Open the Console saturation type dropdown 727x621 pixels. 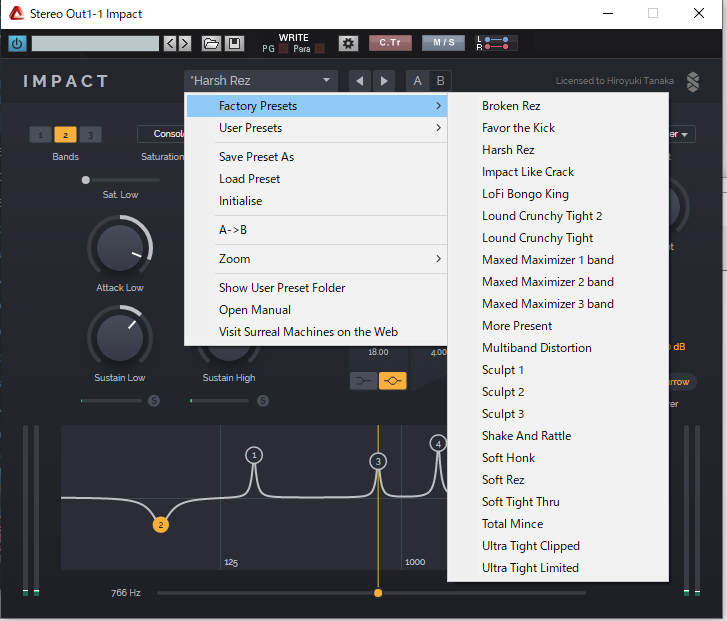tap(161, 134)
